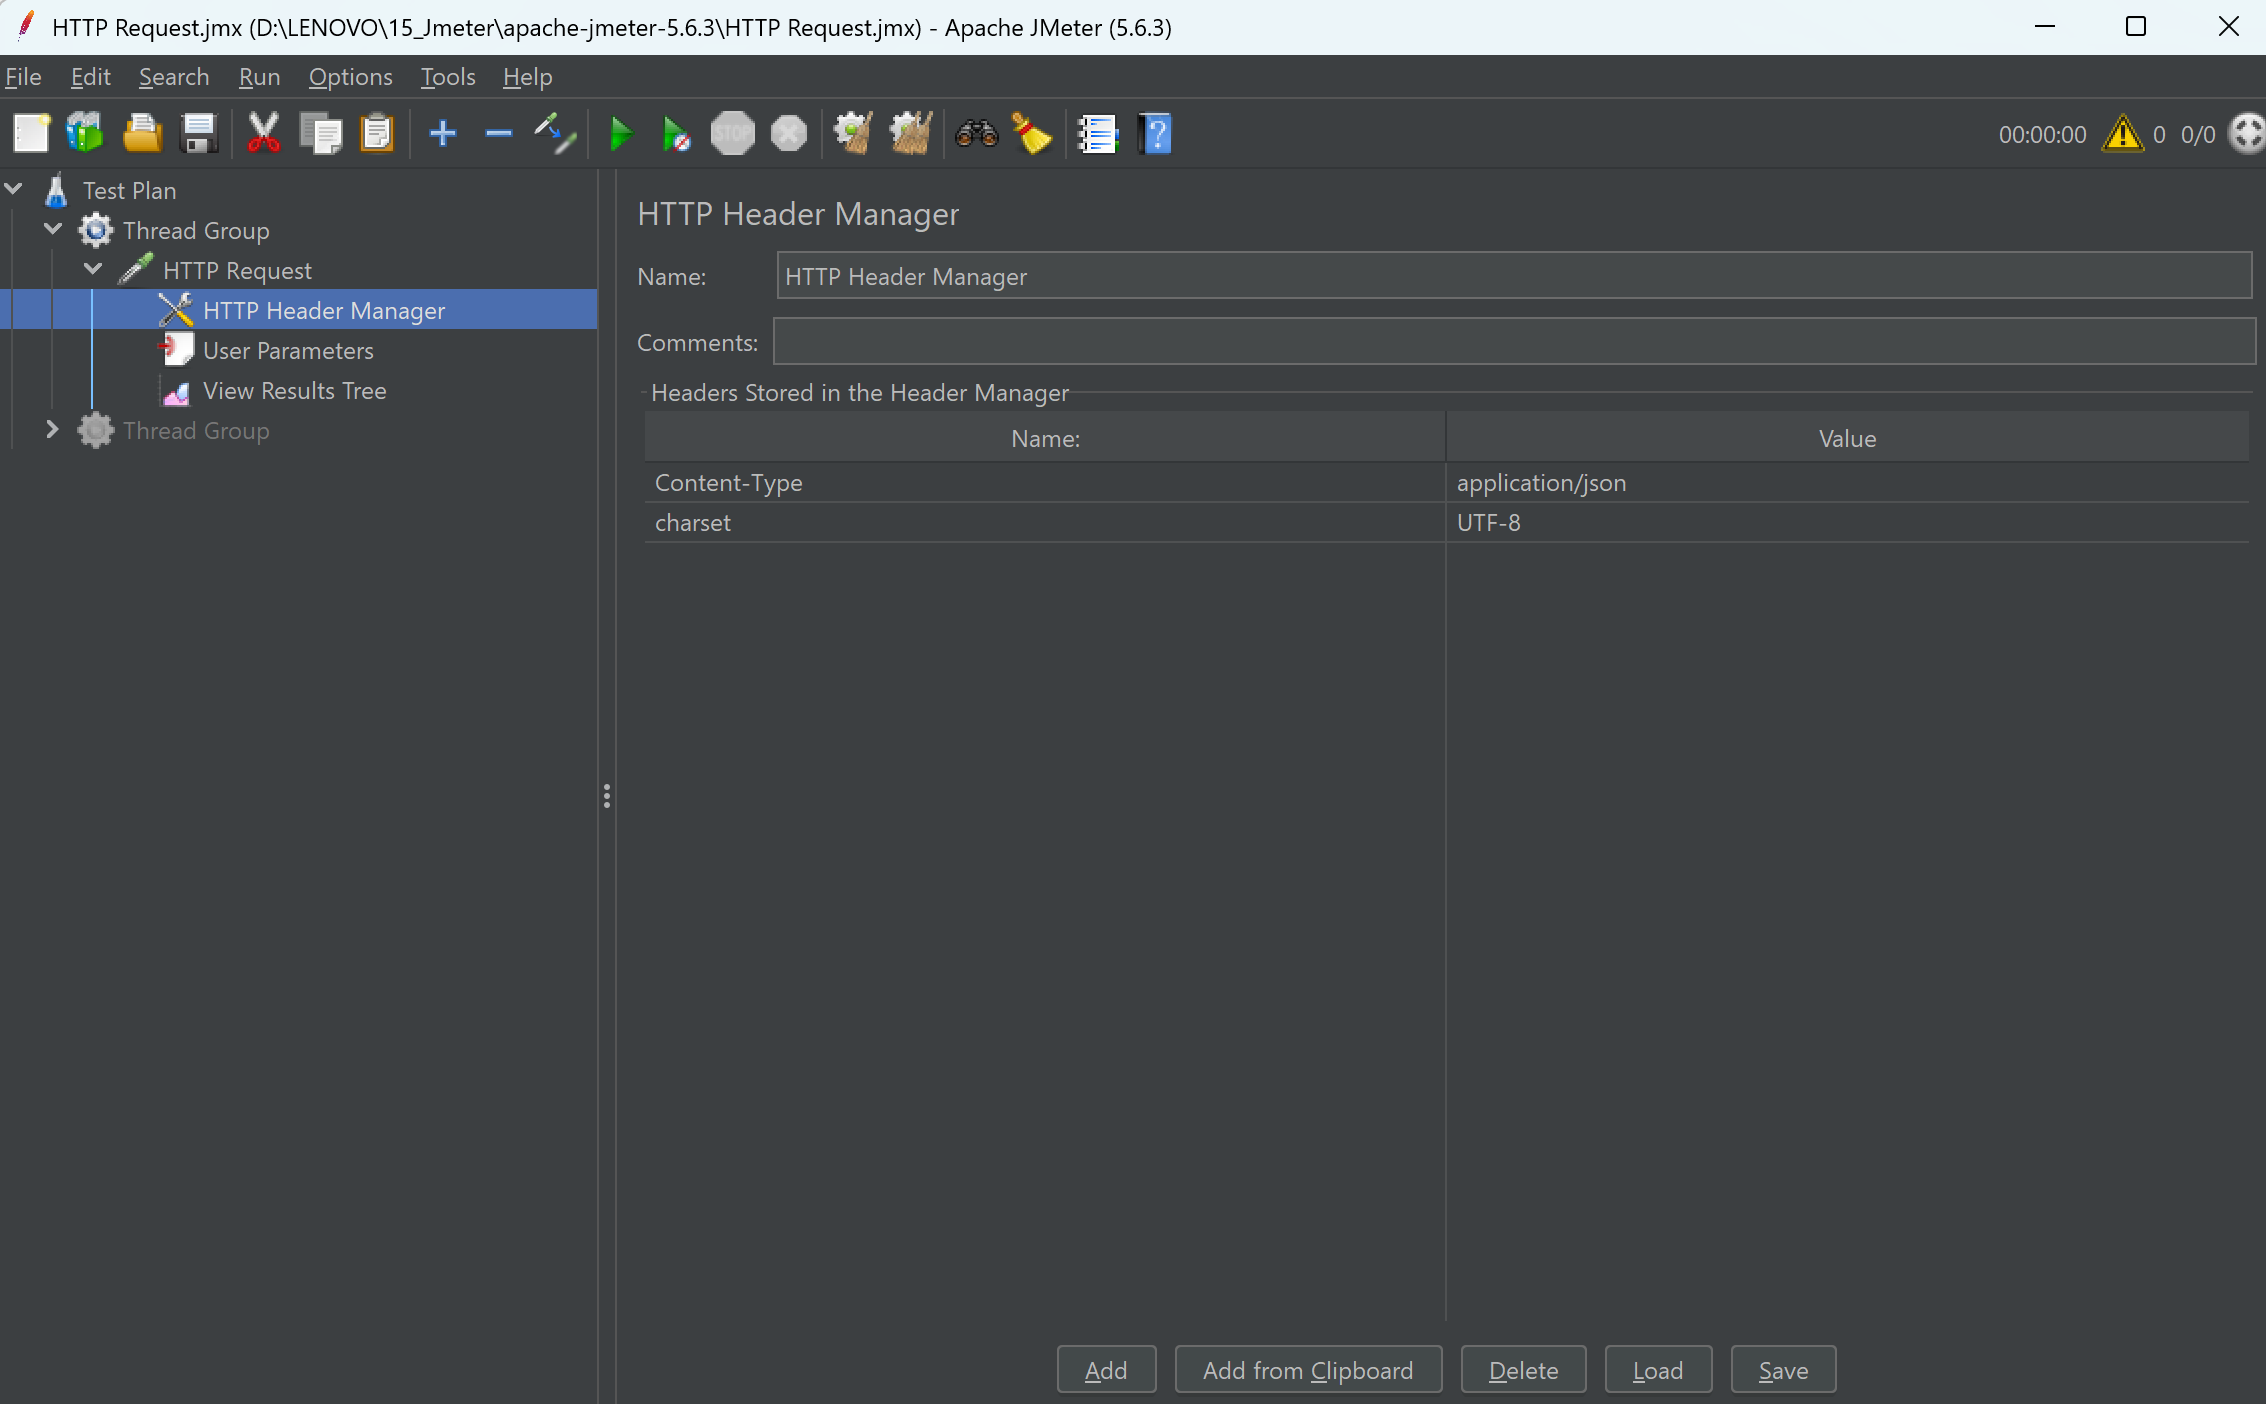Click the remote engines icon at far right

(x=2246, y=134)
